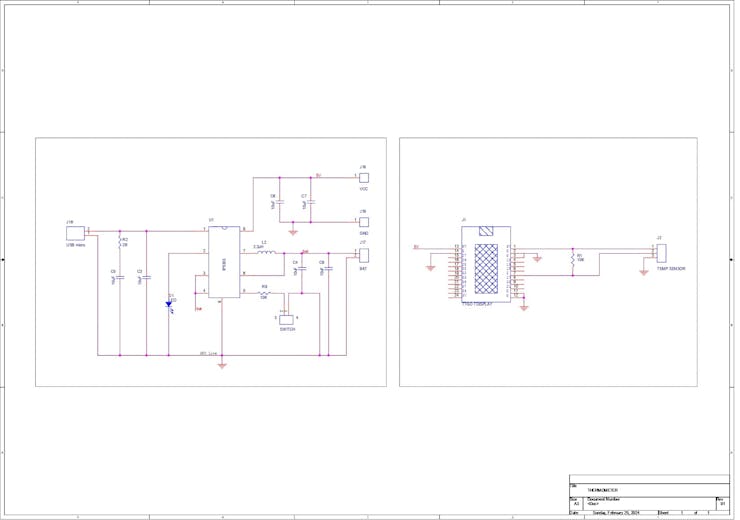Click capacitor C7 on the 5V rail
The image size is (740, 520).
point(311,202)
